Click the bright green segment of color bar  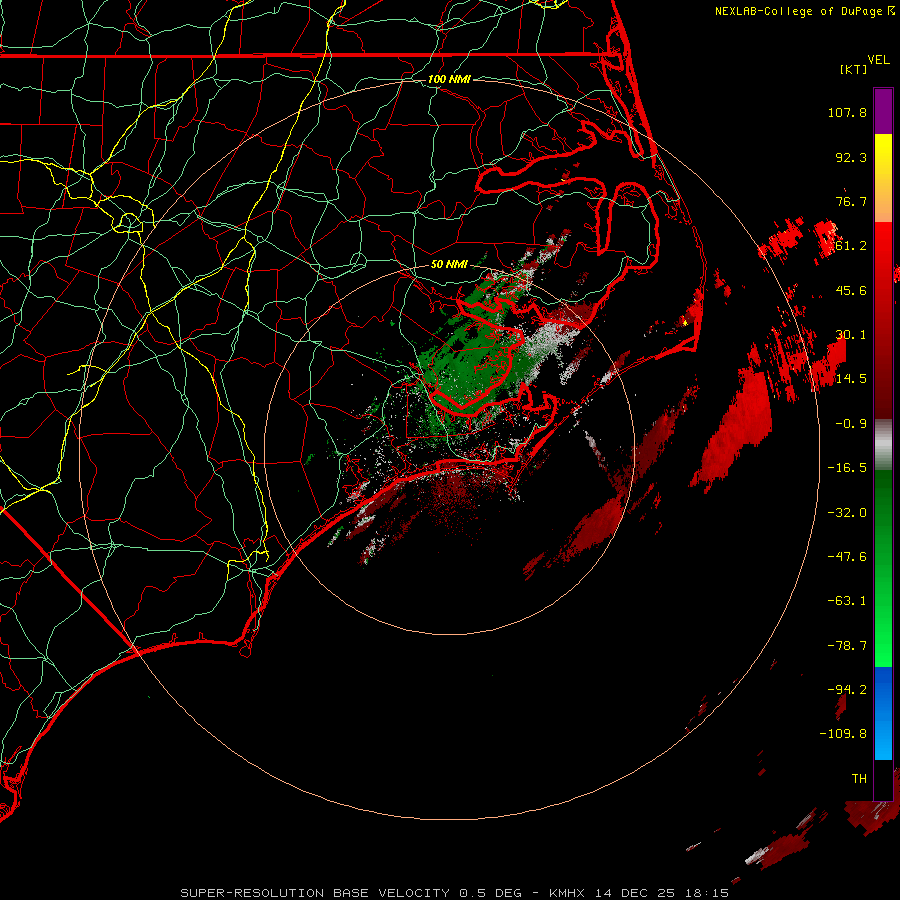(883, 568)
